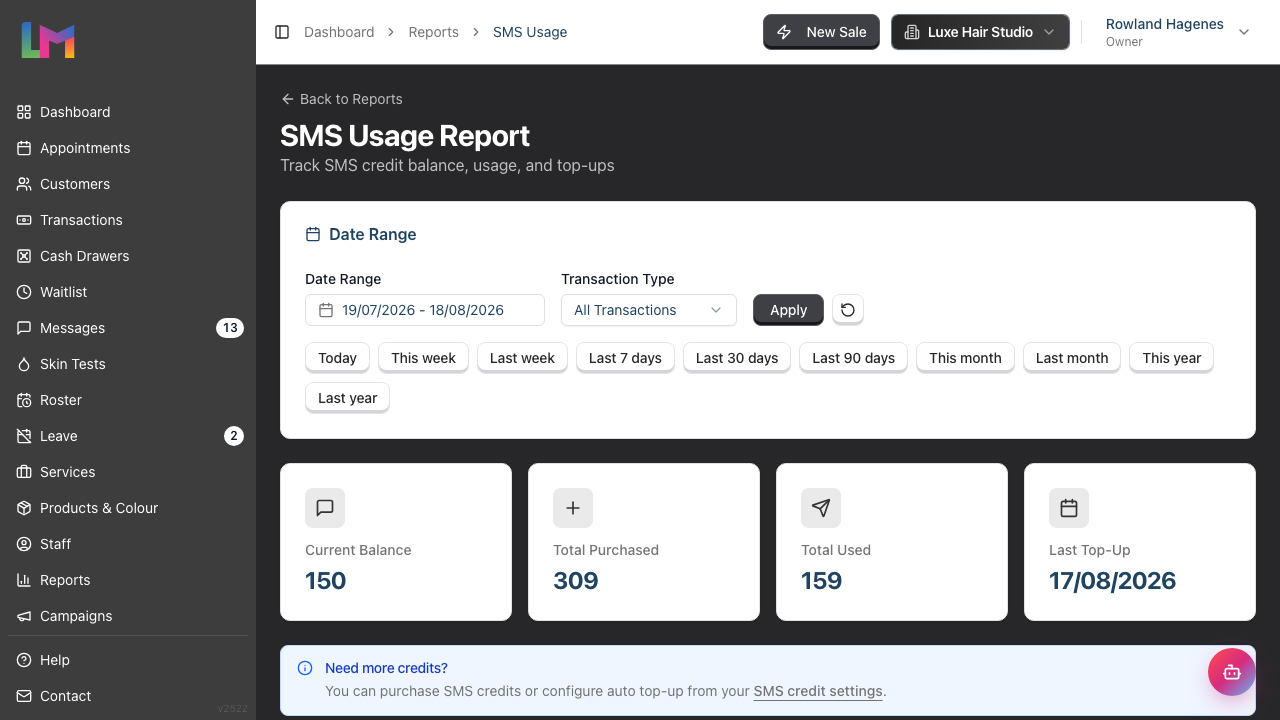The height and width of the screenshot is (720, 1280).
Task: Click the Staff person icon
Action: coord(24,544)
